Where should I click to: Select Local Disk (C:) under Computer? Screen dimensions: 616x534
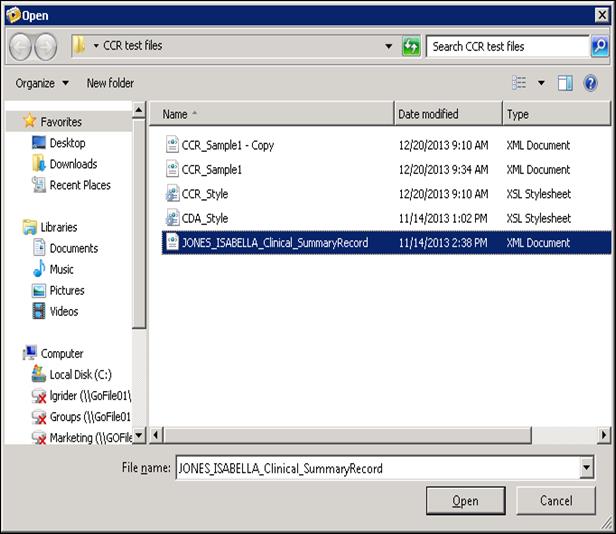(80, 374)
